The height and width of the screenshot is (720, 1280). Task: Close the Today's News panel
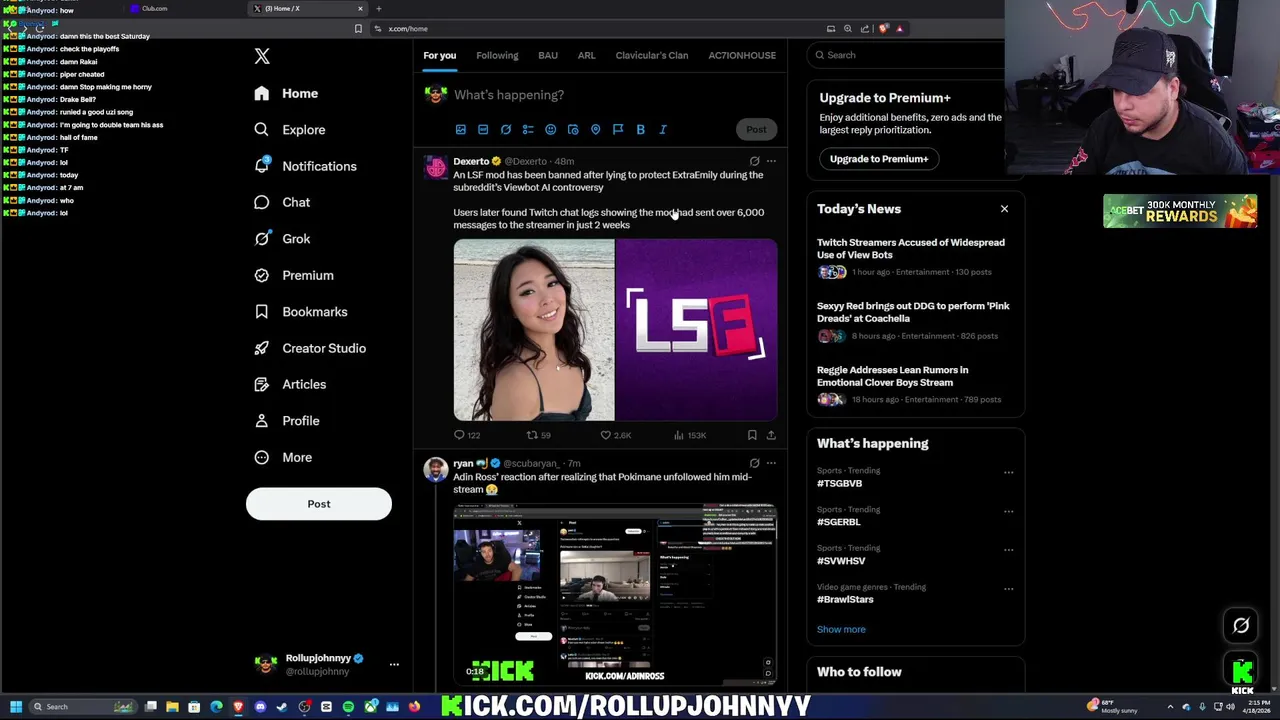click(x=1004, y=209)
